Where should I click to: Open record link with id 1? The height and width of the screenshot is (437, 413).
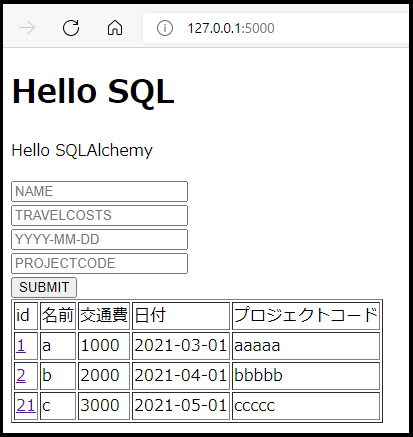pyautogui.click(x=21, y=346)
